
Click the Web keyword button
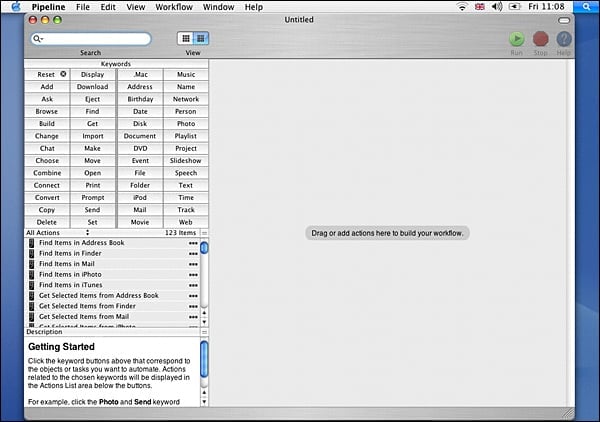pos(186,222)
